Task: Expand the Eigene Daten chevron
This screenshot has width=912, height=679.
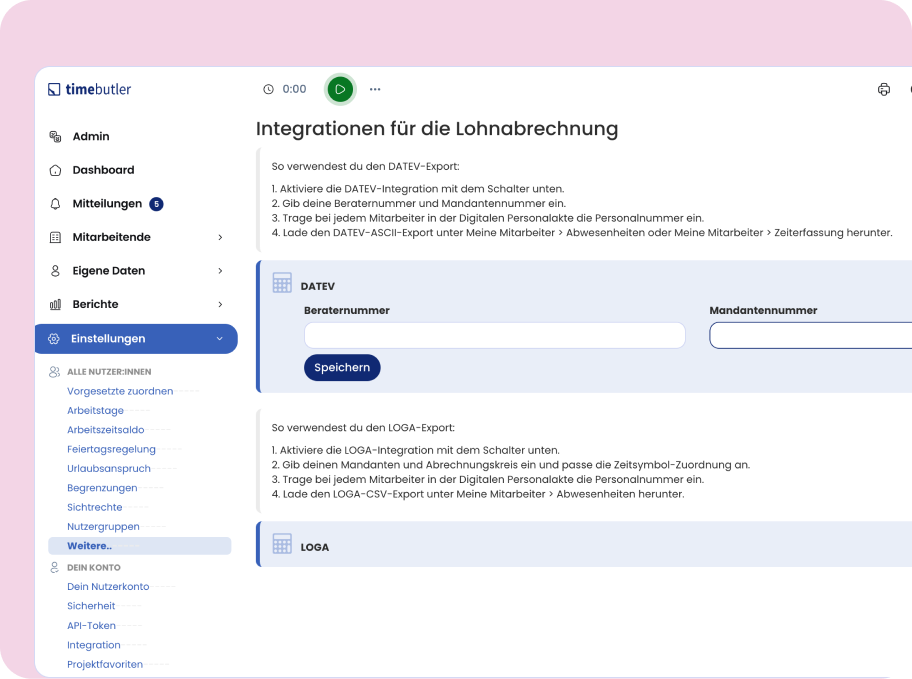Action: click(x=220, y=271)
